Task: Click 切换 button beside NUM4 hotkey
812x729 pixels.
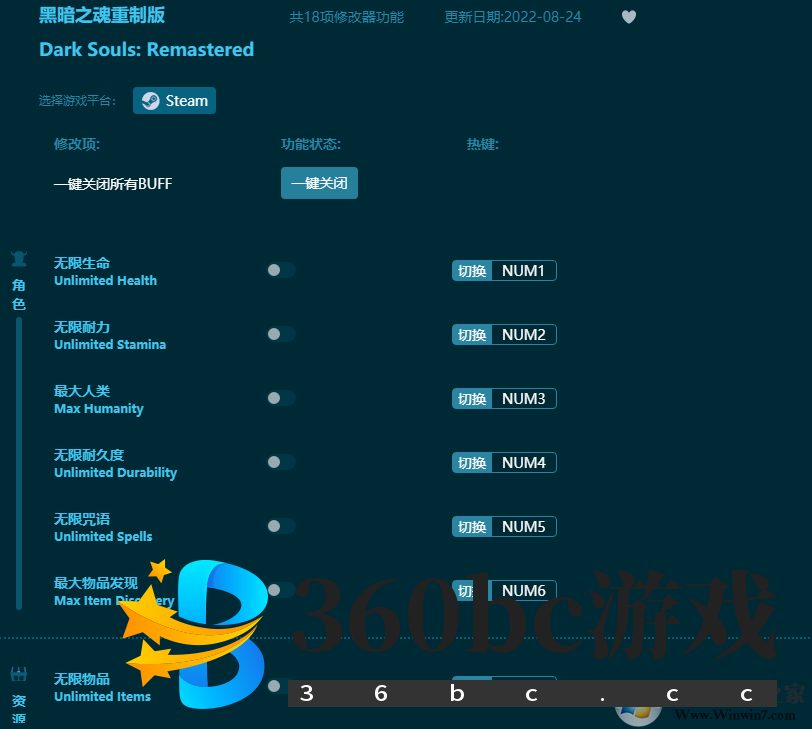Action: pos(472,463)
